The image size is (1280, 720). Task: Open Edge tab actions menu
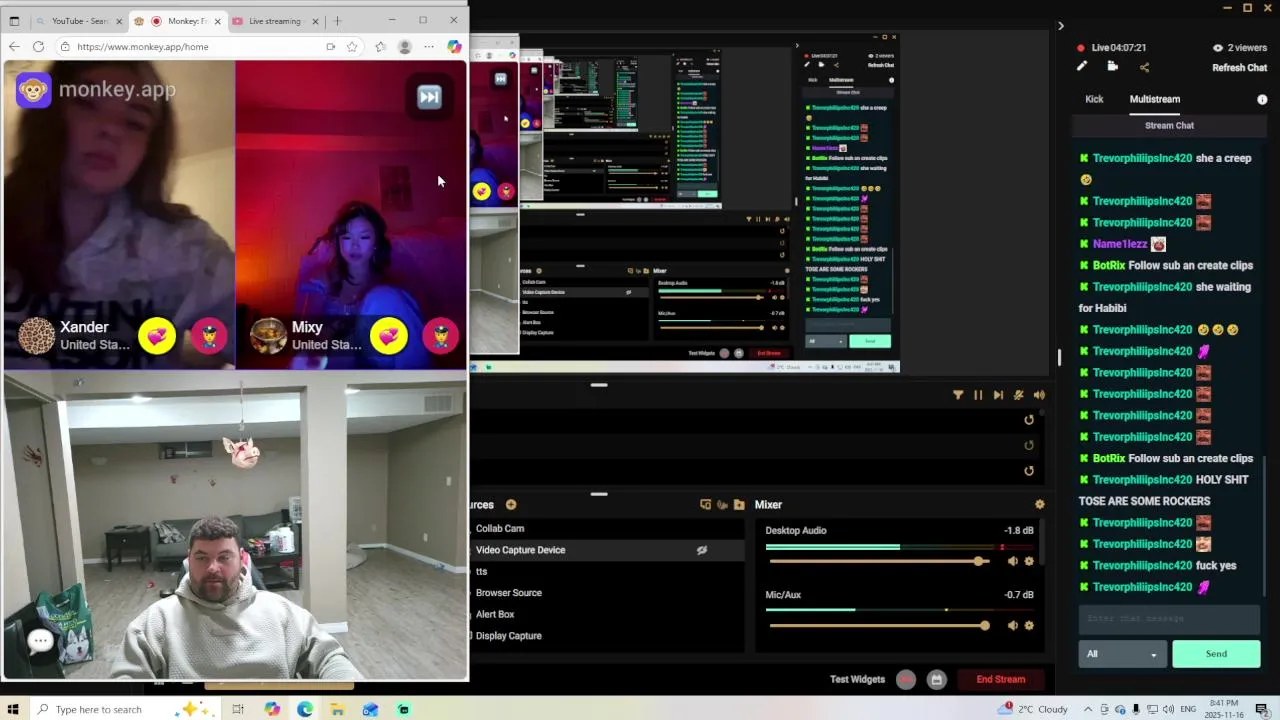click(14, 21)
